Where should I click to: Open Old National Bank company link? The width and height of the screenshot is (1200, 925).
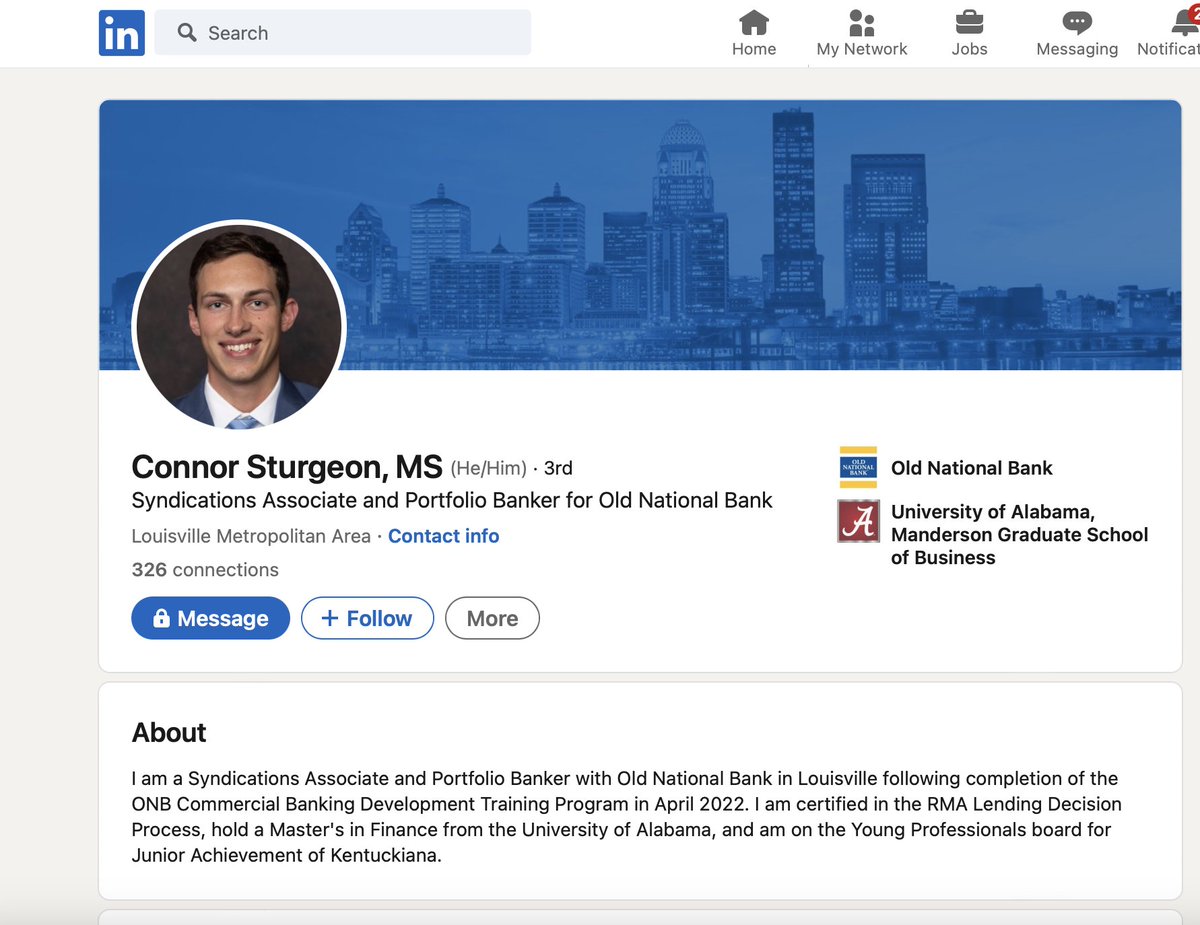click(972, 467)
